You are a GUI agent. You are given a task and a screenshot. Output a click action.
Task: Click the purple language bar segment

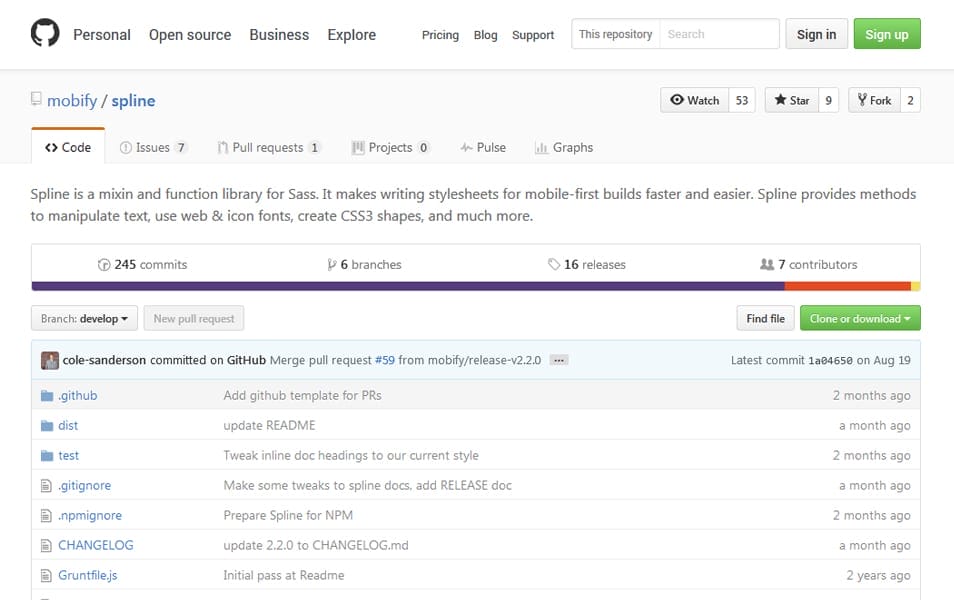point(408,286)
